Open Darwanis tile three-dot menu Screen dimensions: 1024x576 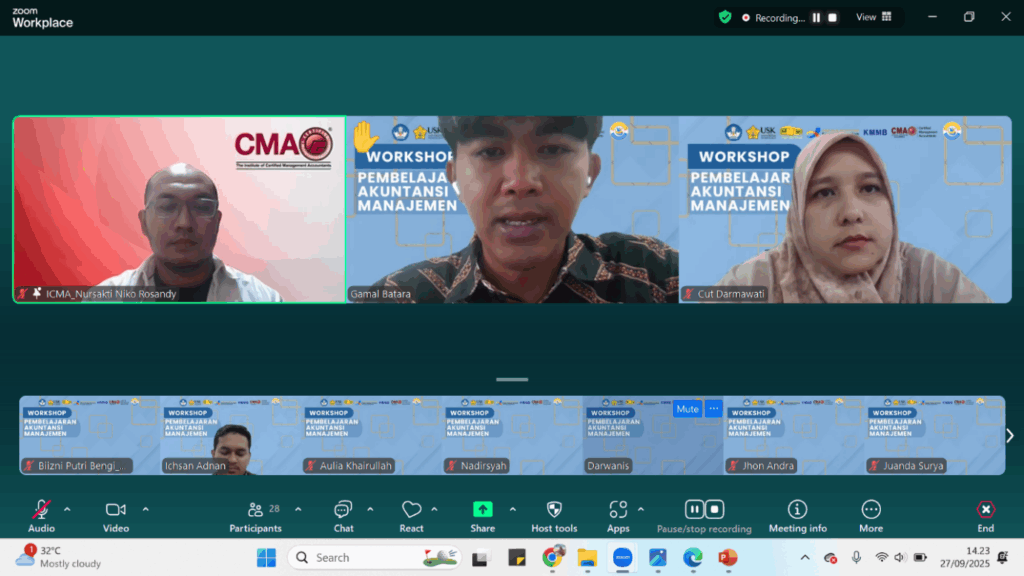point(713,408)
